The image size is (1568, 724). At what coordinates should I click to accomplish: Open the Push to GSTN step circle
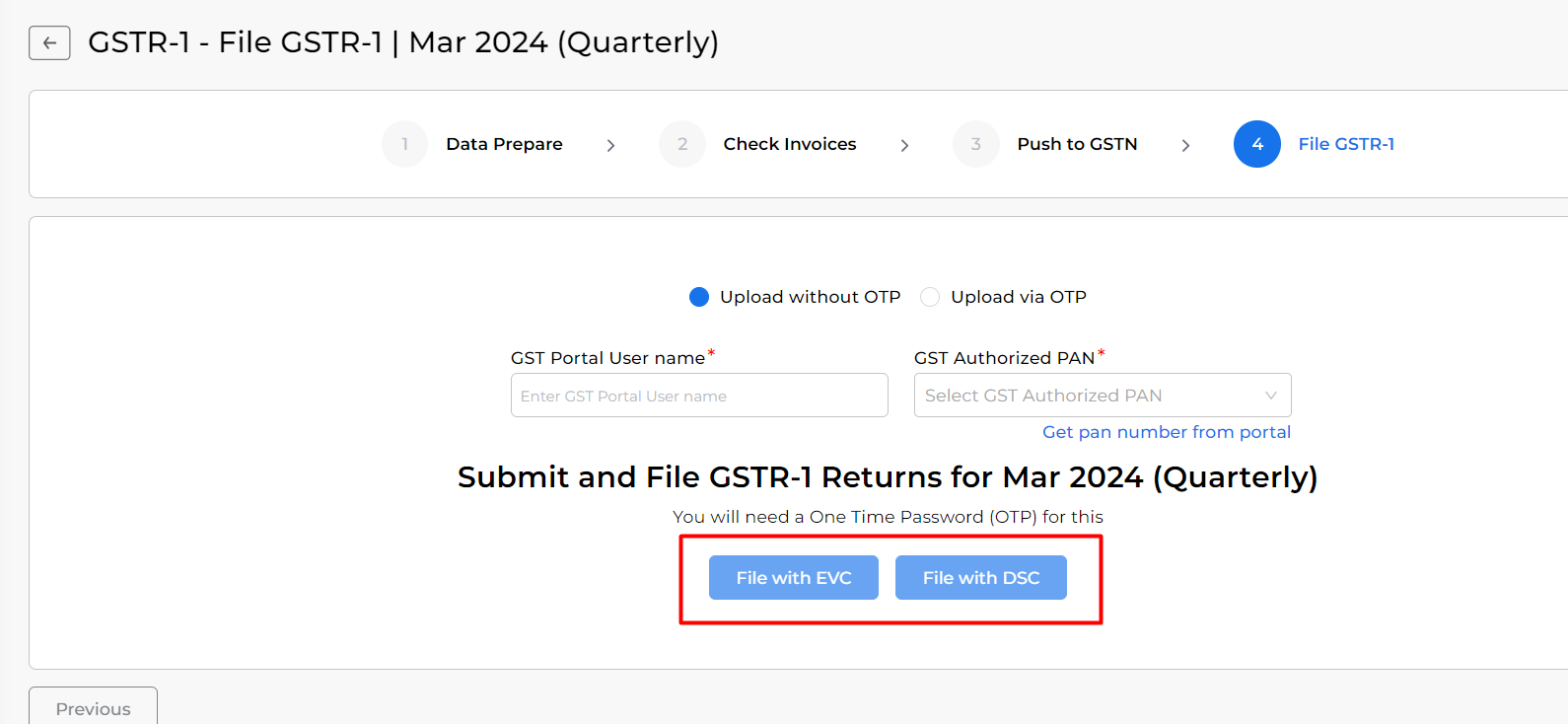pyautogui.click(x=975, y=144)
